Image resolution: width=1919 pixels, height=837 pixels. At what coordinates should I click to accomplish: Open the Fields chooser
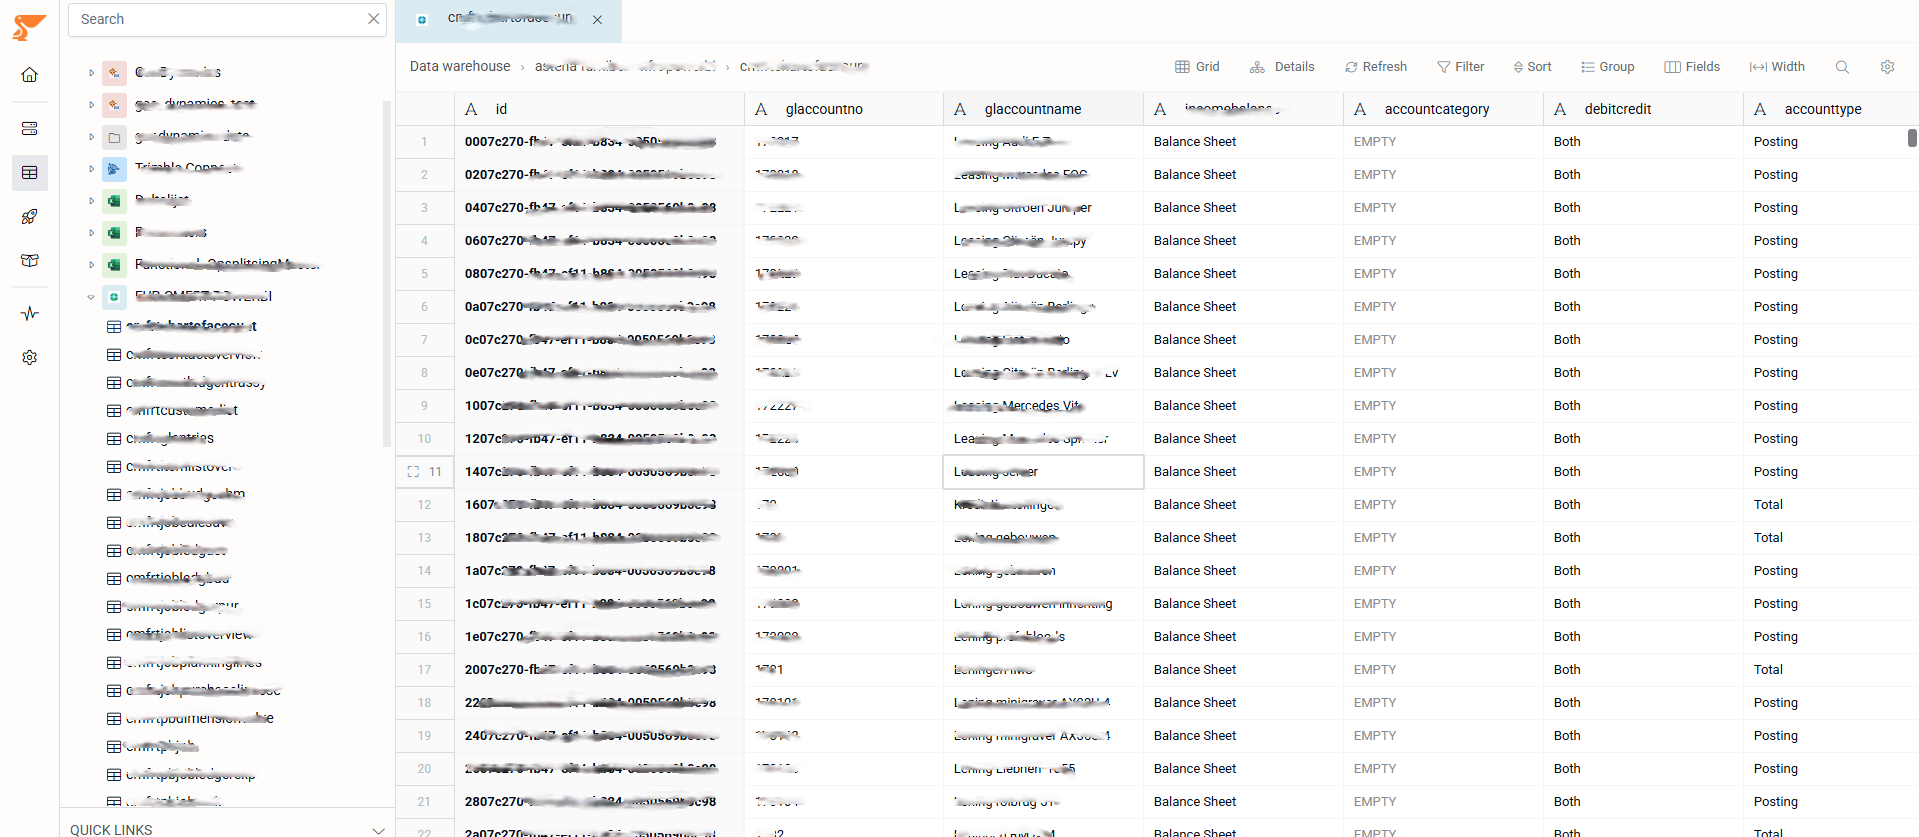pos(1692,67)
